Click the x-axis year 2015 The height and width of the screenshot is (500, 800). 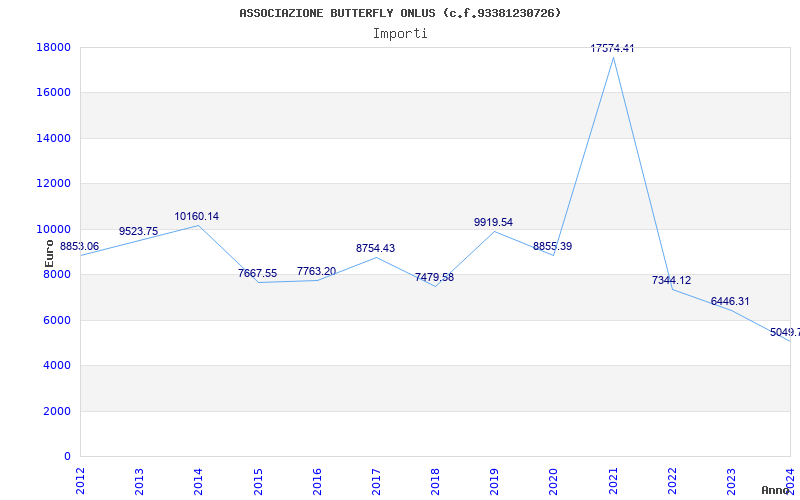pos(258,481)
